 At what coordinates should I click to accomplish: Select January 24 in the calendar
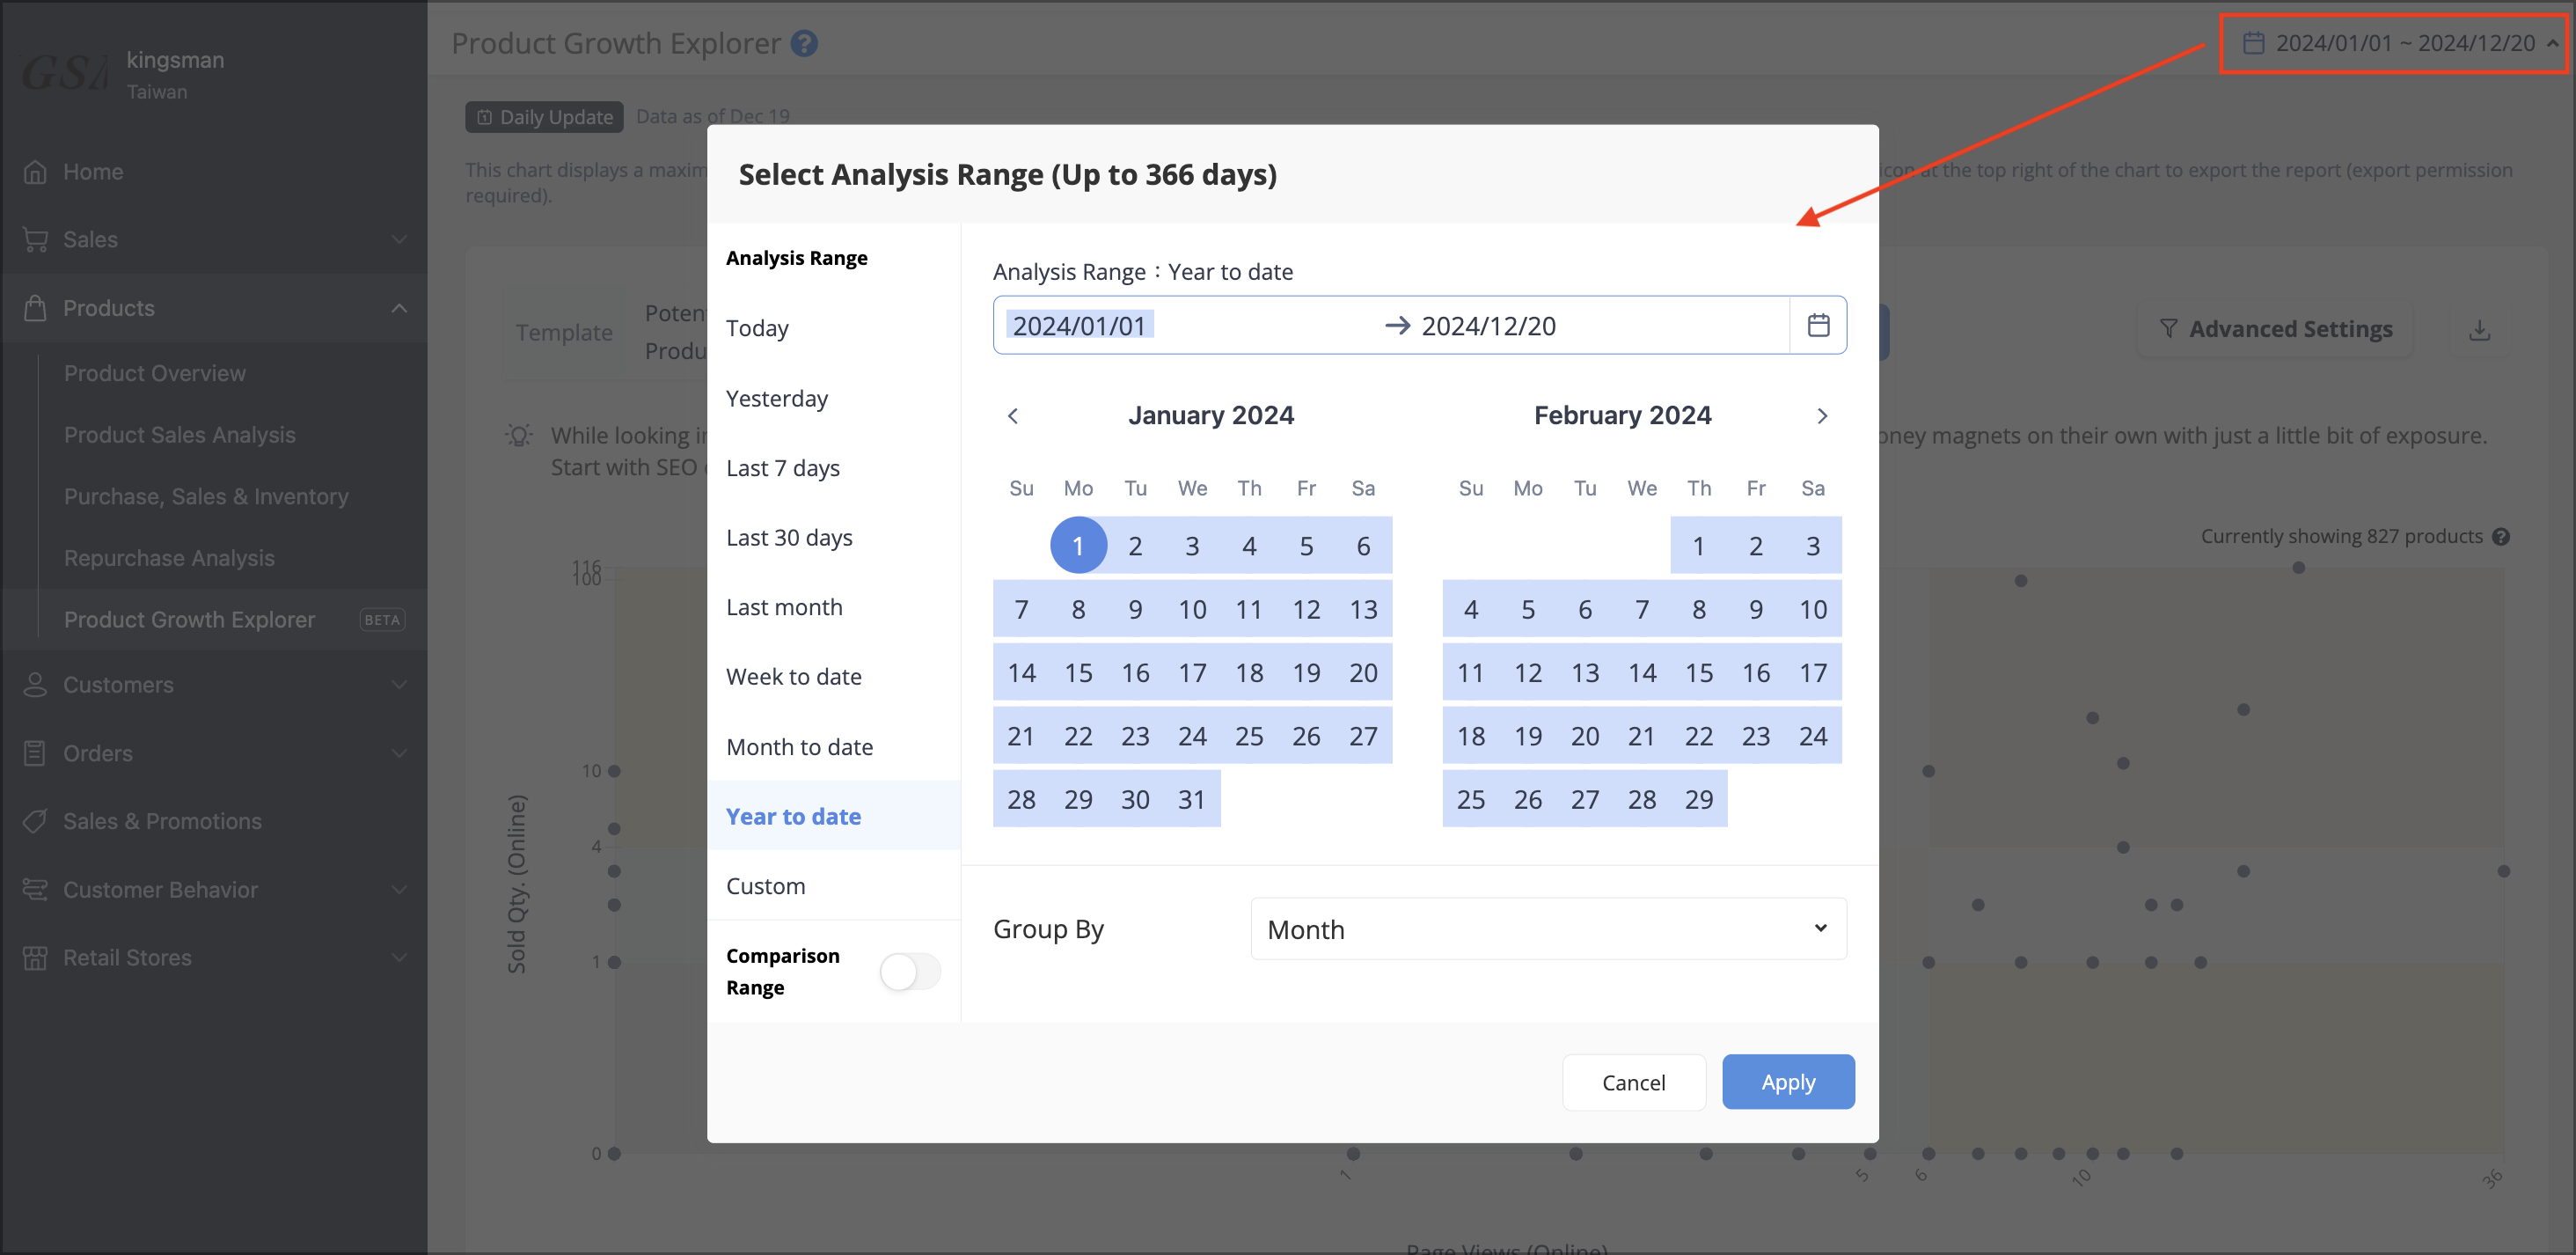(x=1192, y=736)
